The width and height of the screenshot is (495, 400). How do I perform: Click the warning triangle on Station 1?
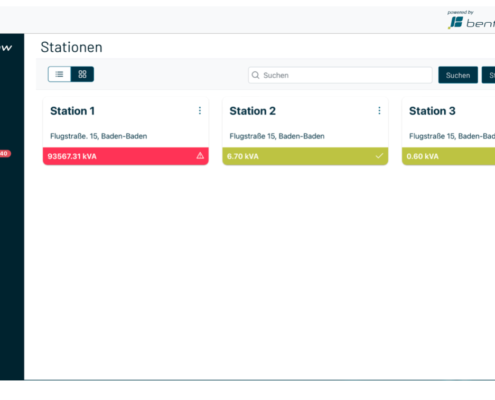pos(200,156)
